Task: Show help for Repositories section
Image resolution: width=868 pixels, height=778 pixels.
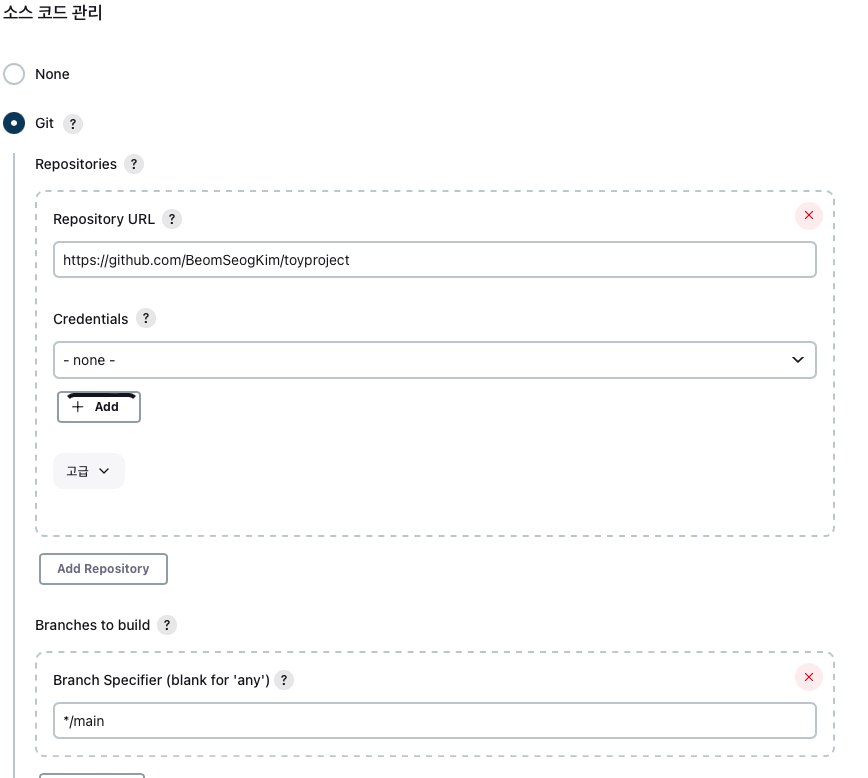Action: coord(134,164)
